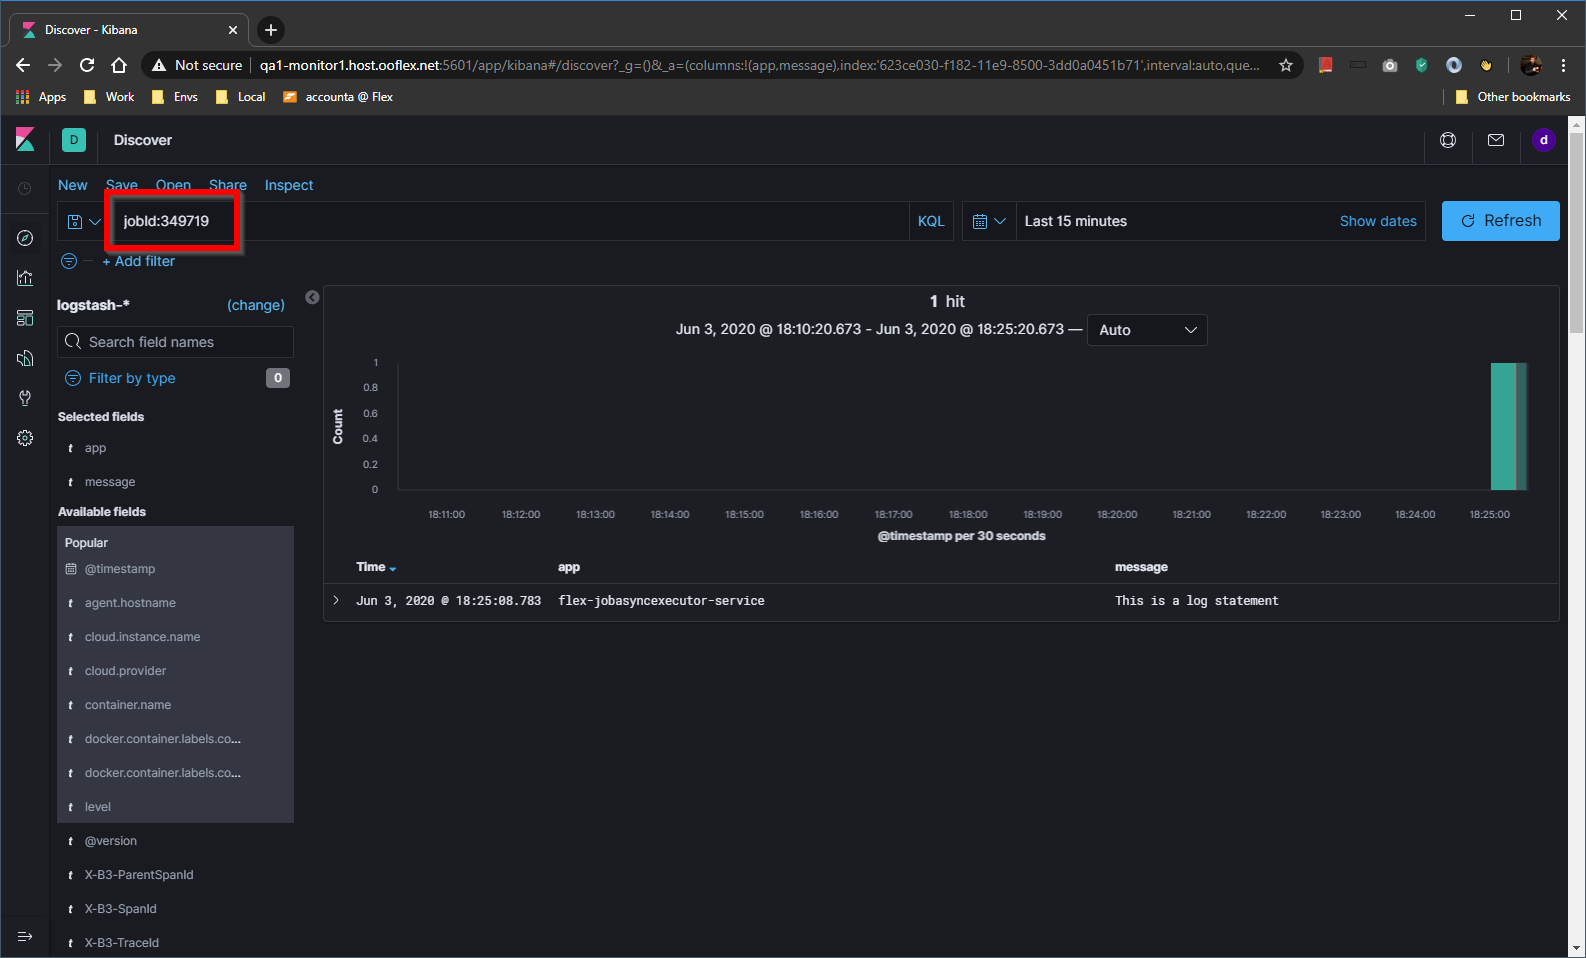Click the Kibana logo
Screen dimensions: 1586x958
[25, 140]
